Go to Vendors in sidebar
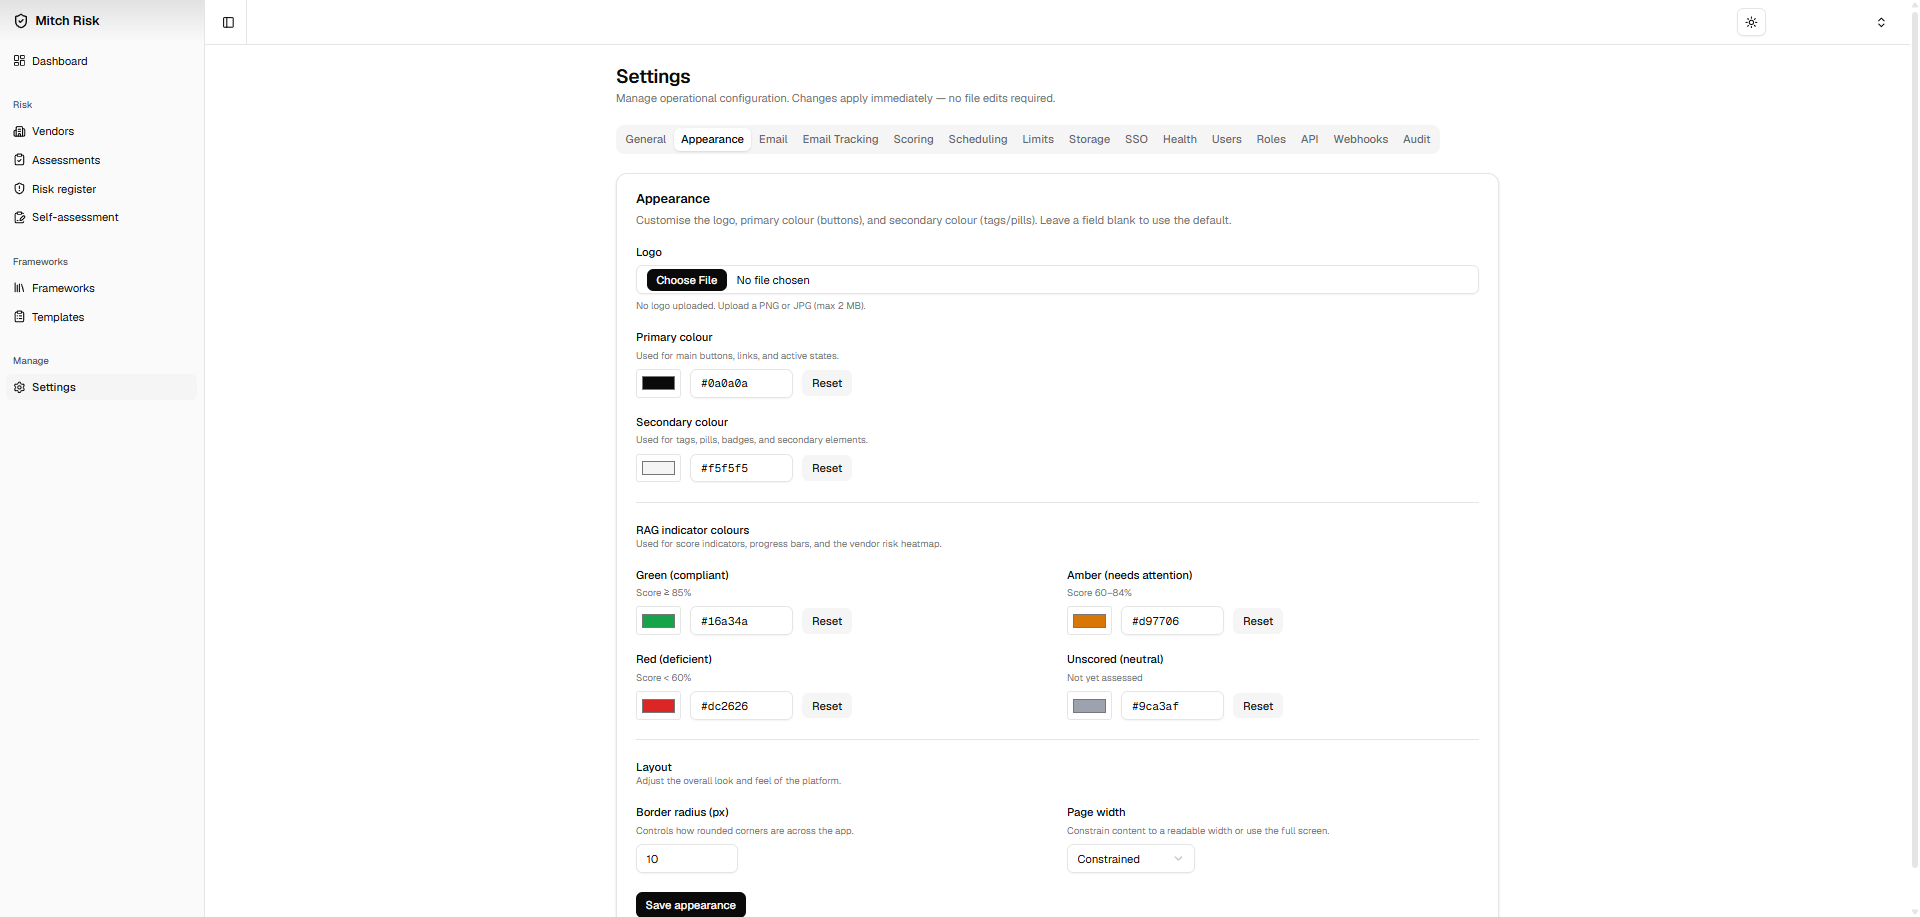 point(101,131)
